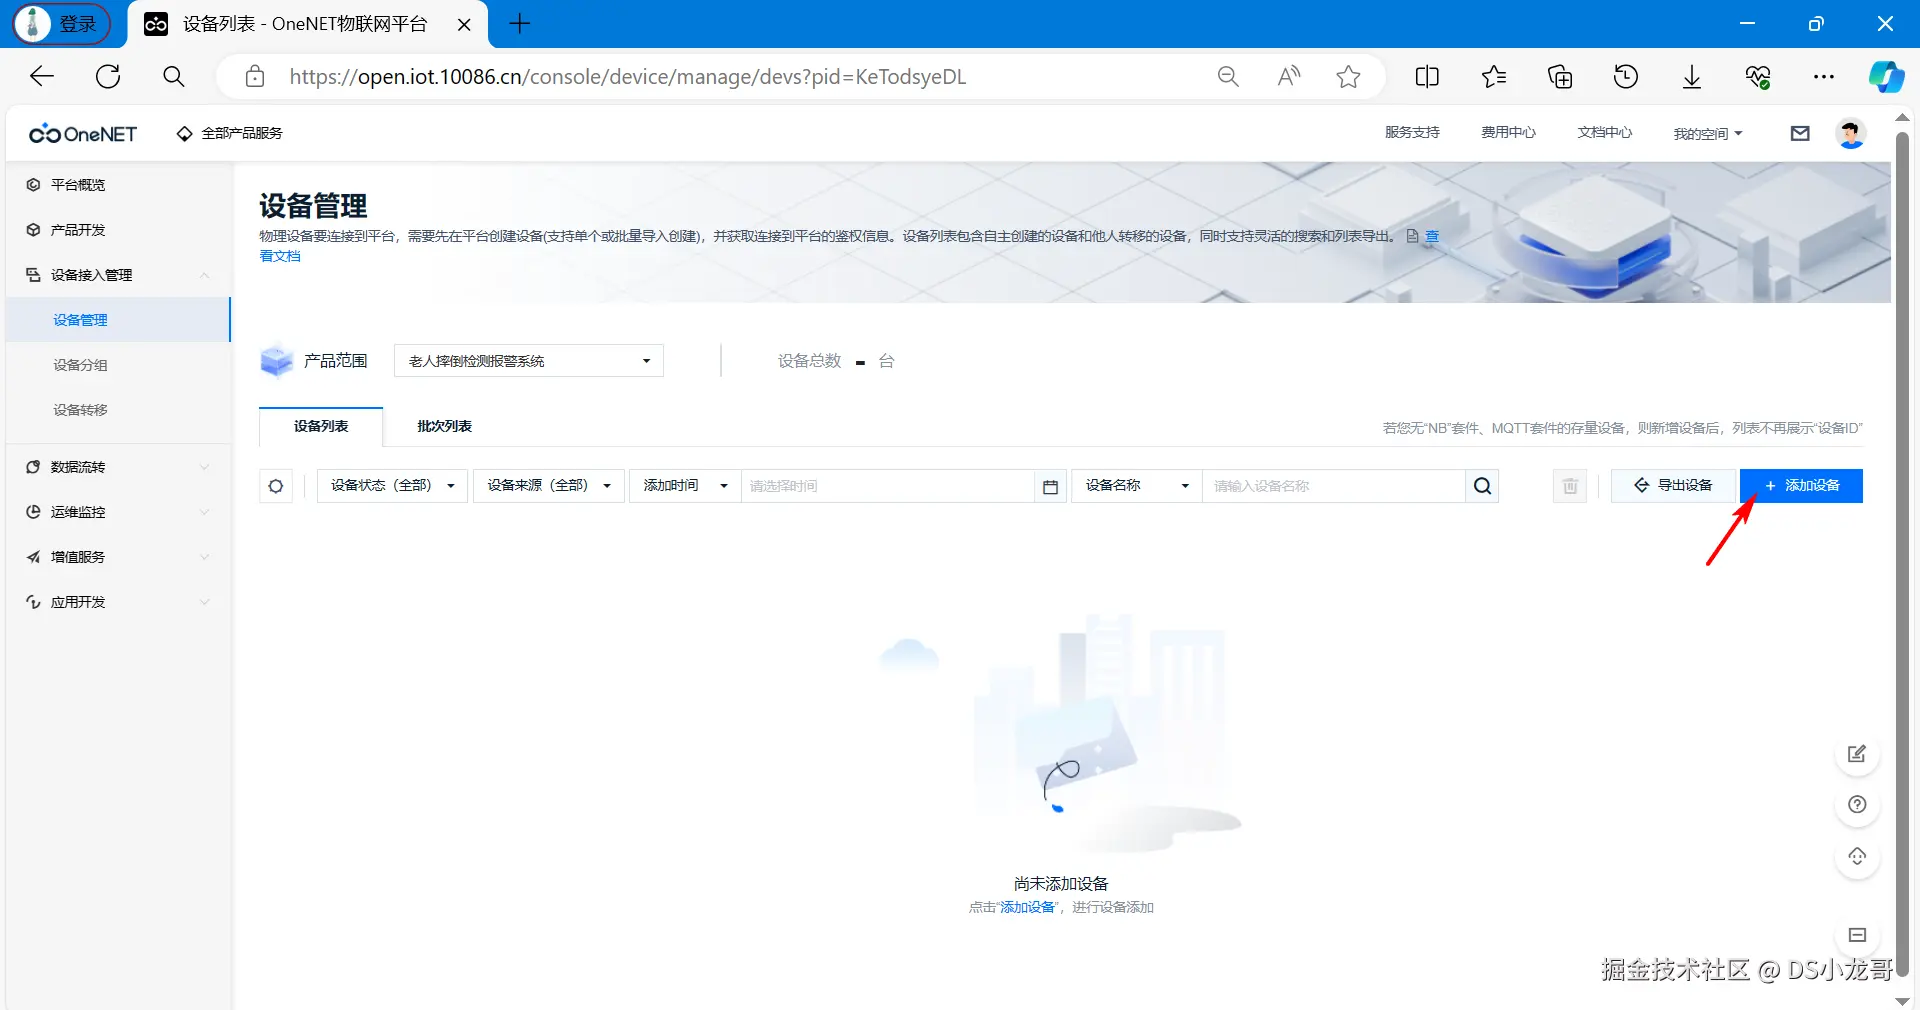Open 平台概览 in the sidebar
Screen dimensions: 1920x1010
tap(118, 185)
